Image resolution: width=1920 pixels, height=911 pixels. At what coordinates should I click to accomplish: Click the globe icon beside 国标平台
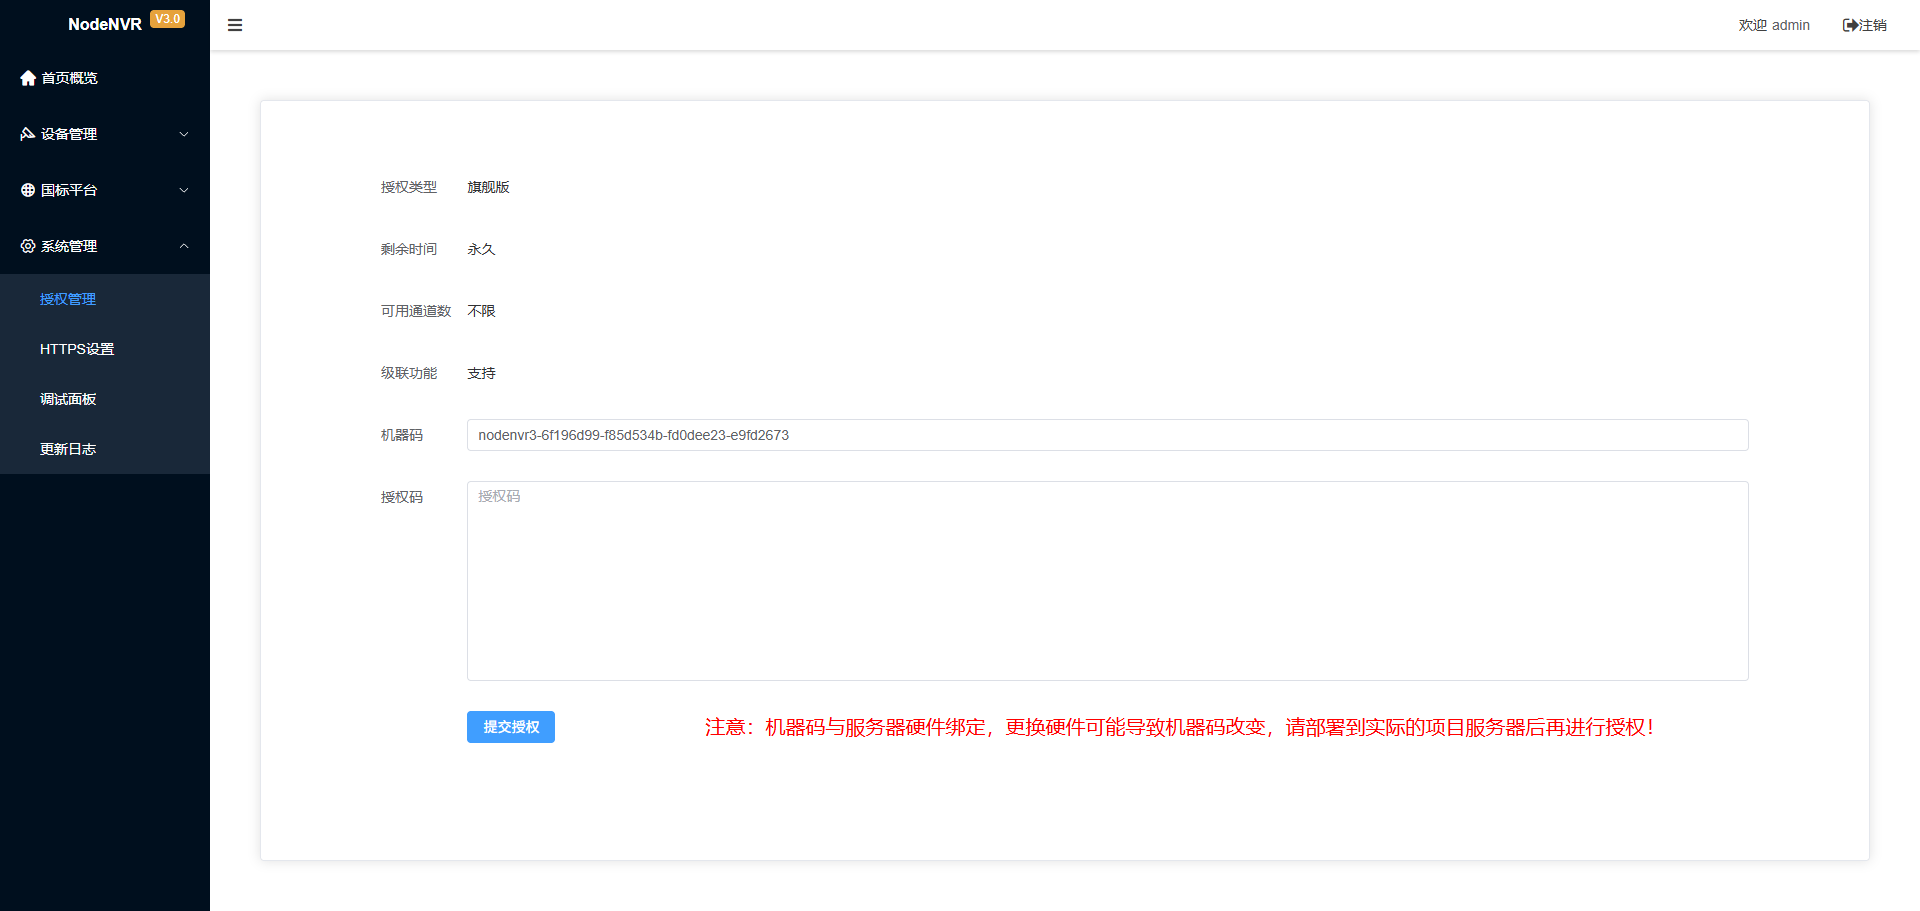click(x=28, y=190)
